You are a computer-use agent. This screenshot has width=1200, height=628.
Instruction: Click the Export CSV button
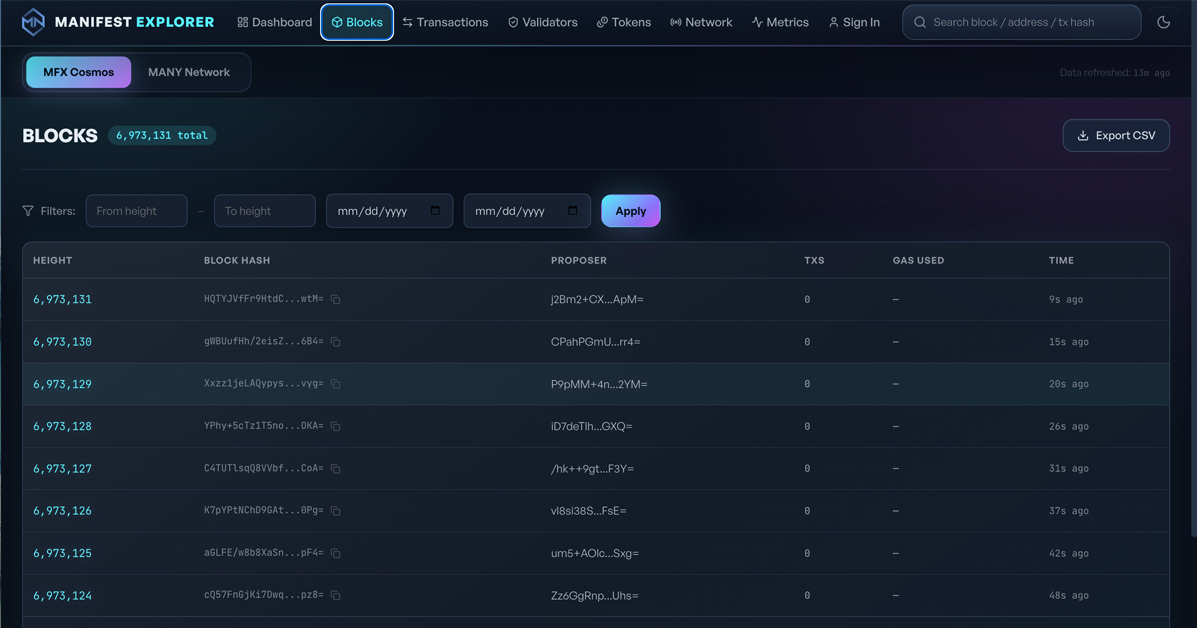pyautogui.click(x=1116, y=135)
